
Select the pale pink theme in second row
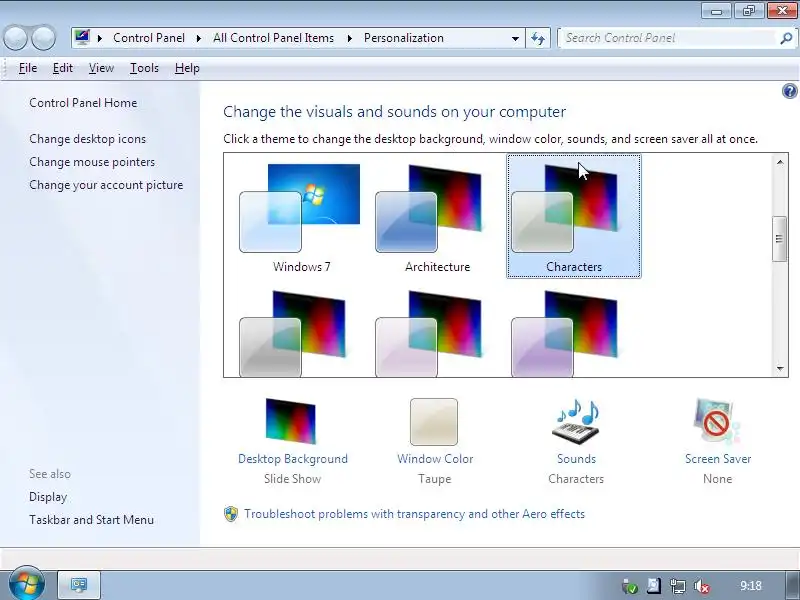[x=429, y=334]
